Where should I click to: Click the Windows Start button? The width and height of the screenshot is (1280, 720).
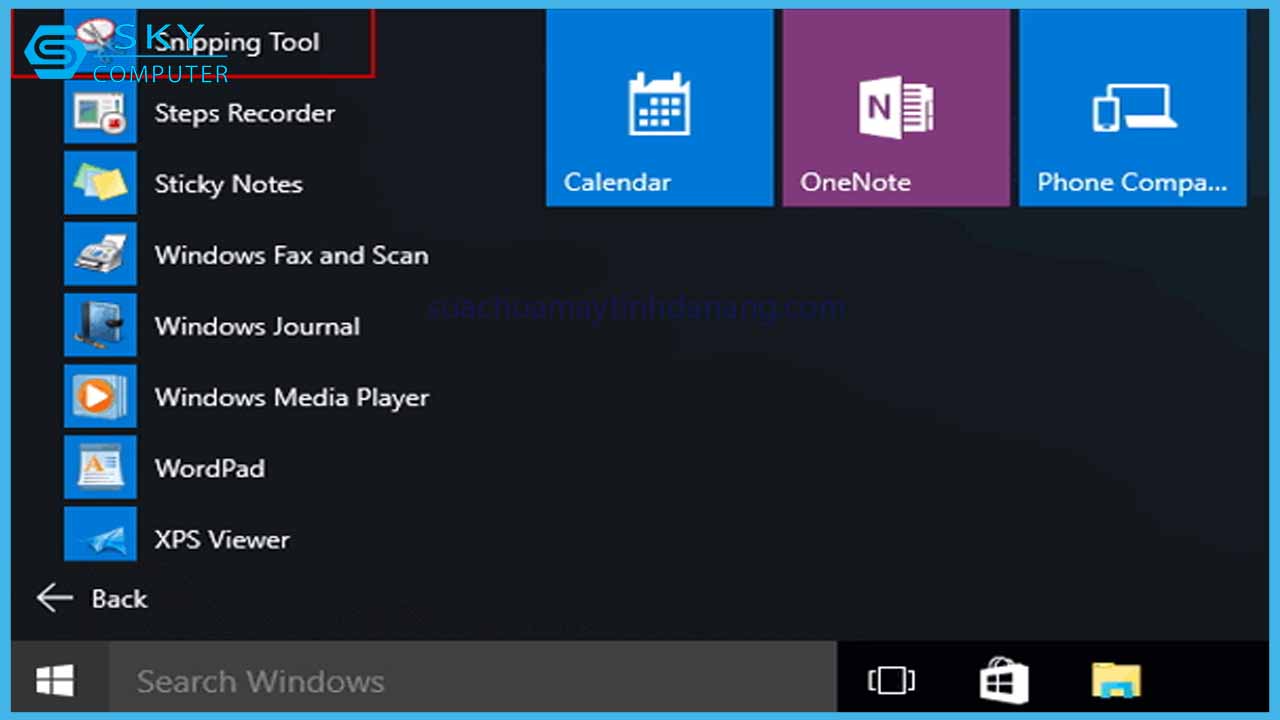[x=55, y=681]
